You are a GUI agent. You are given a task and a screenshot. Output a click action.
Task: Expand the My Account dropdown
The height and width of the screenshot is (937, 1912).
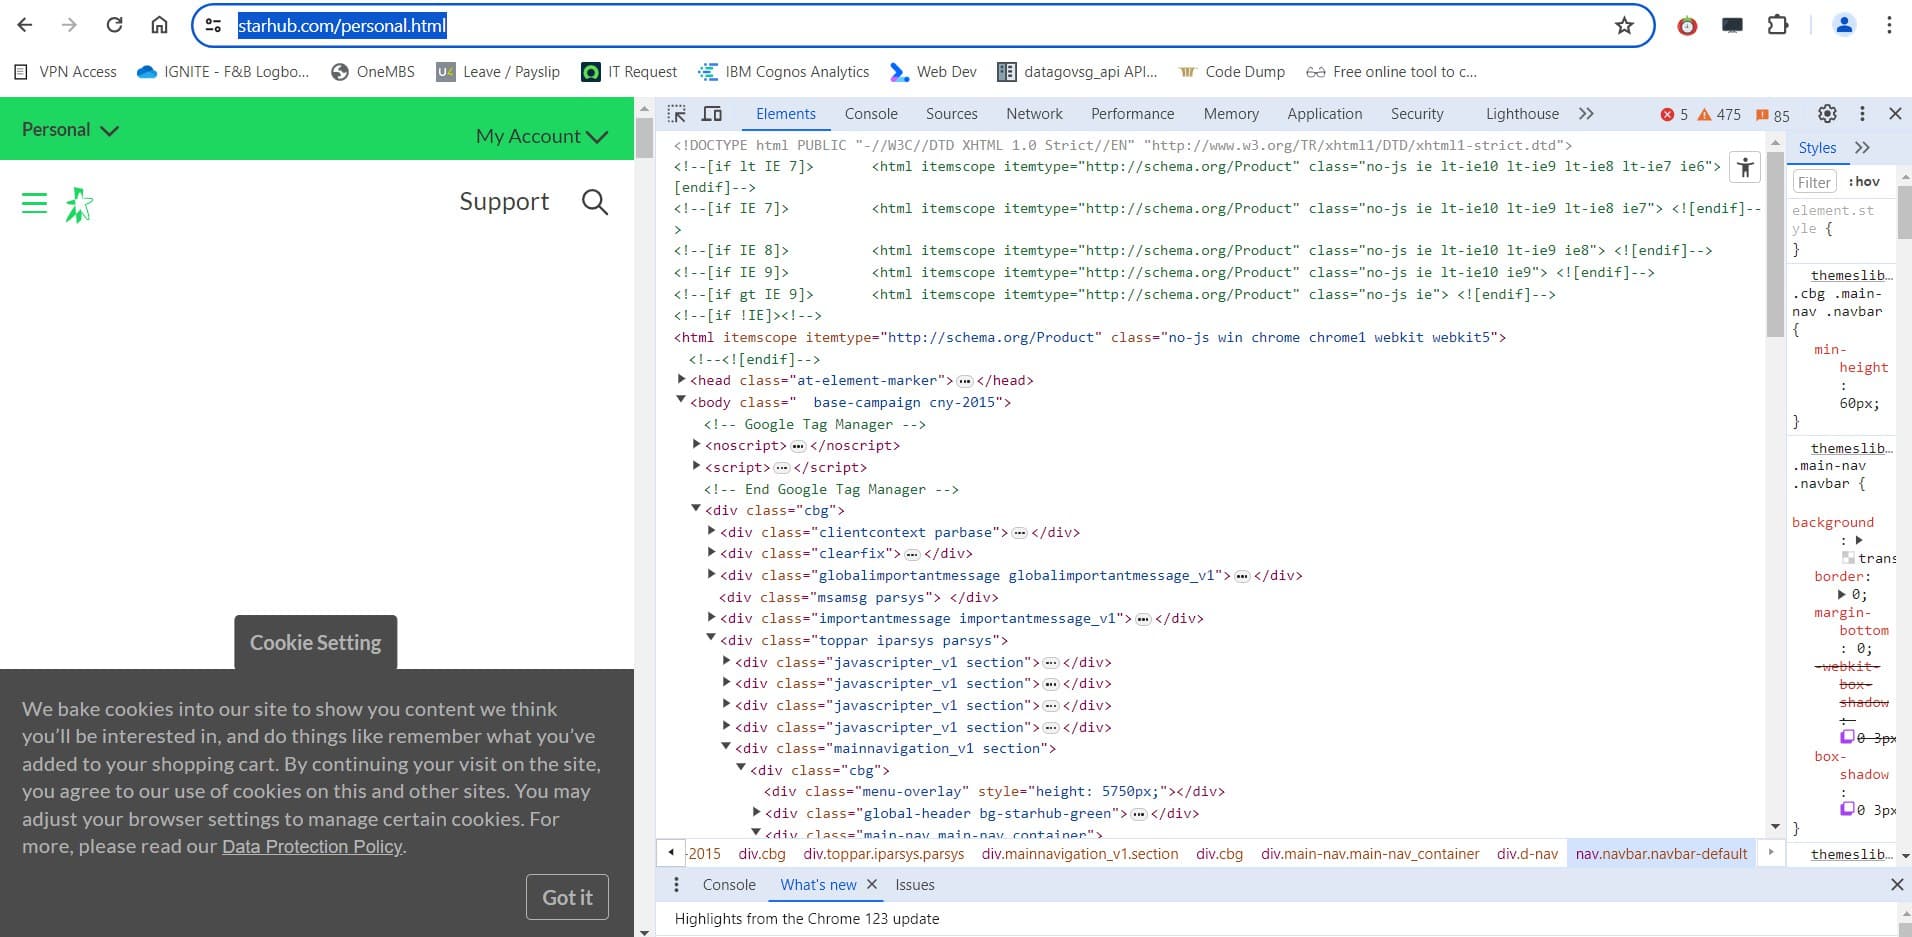pos(542,136)
